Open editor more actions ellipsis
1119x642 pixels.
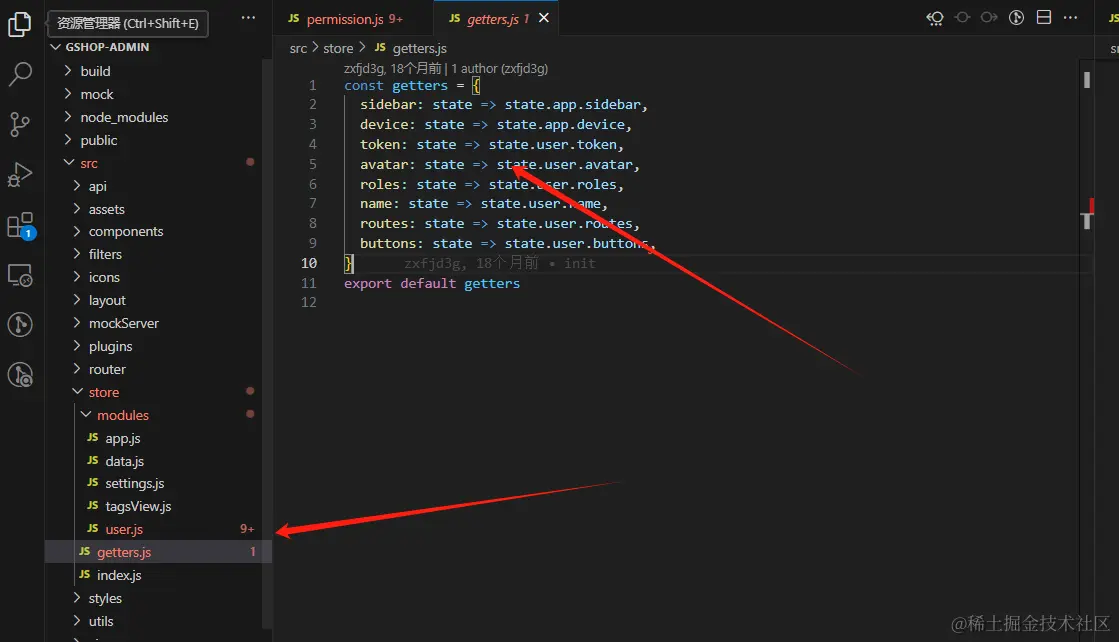(1070, 17)
